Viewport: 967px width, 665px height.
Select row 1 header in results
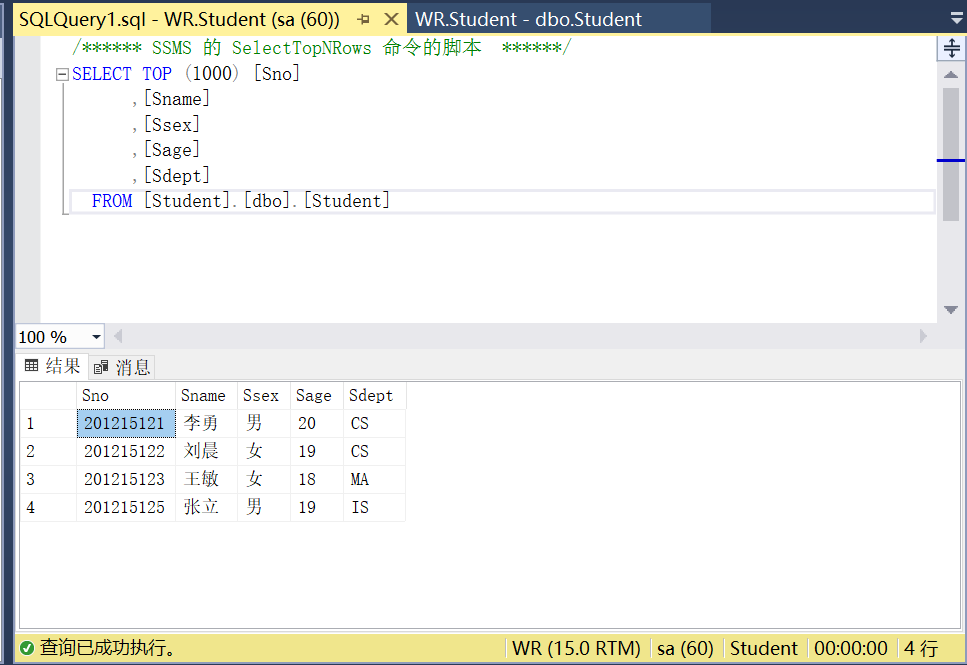48,424
